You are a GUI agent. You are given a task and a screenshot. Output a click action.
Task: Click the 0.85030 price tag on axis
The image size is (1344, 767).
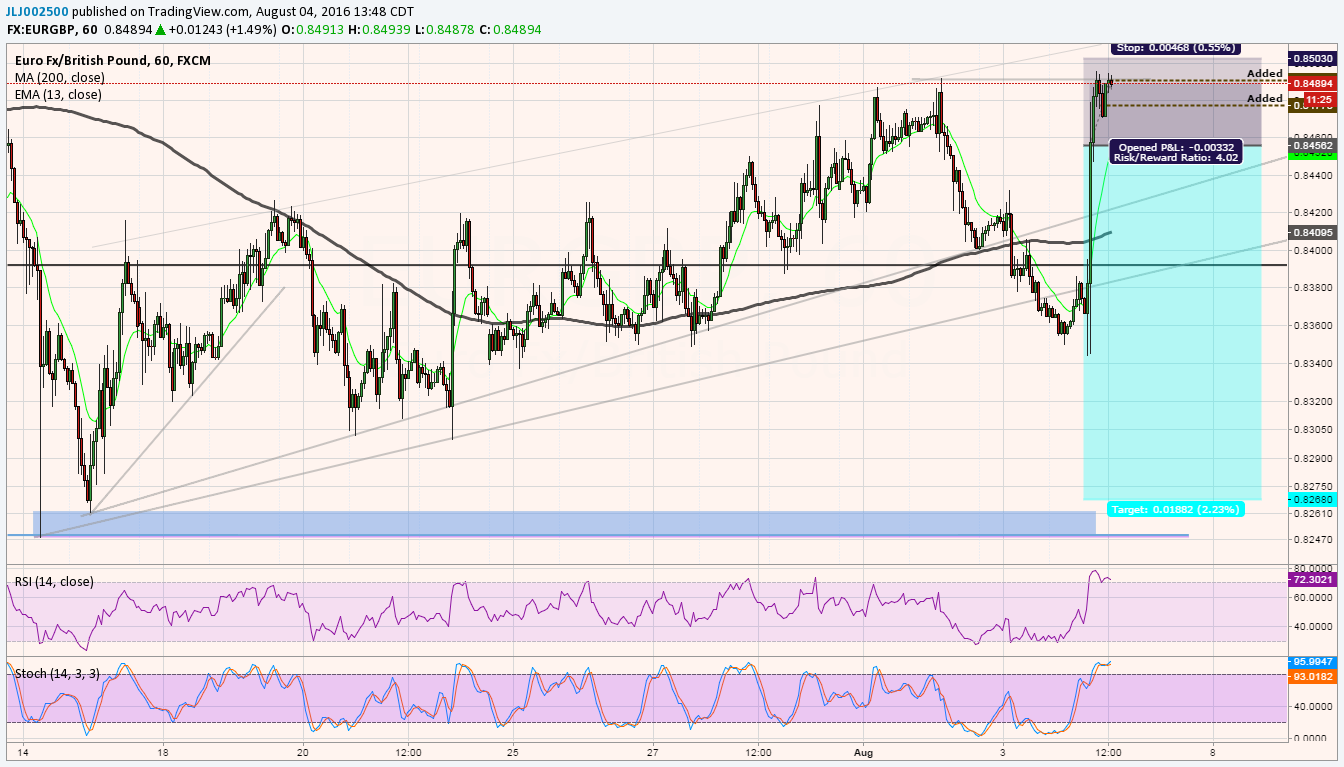pos(1311,59)
